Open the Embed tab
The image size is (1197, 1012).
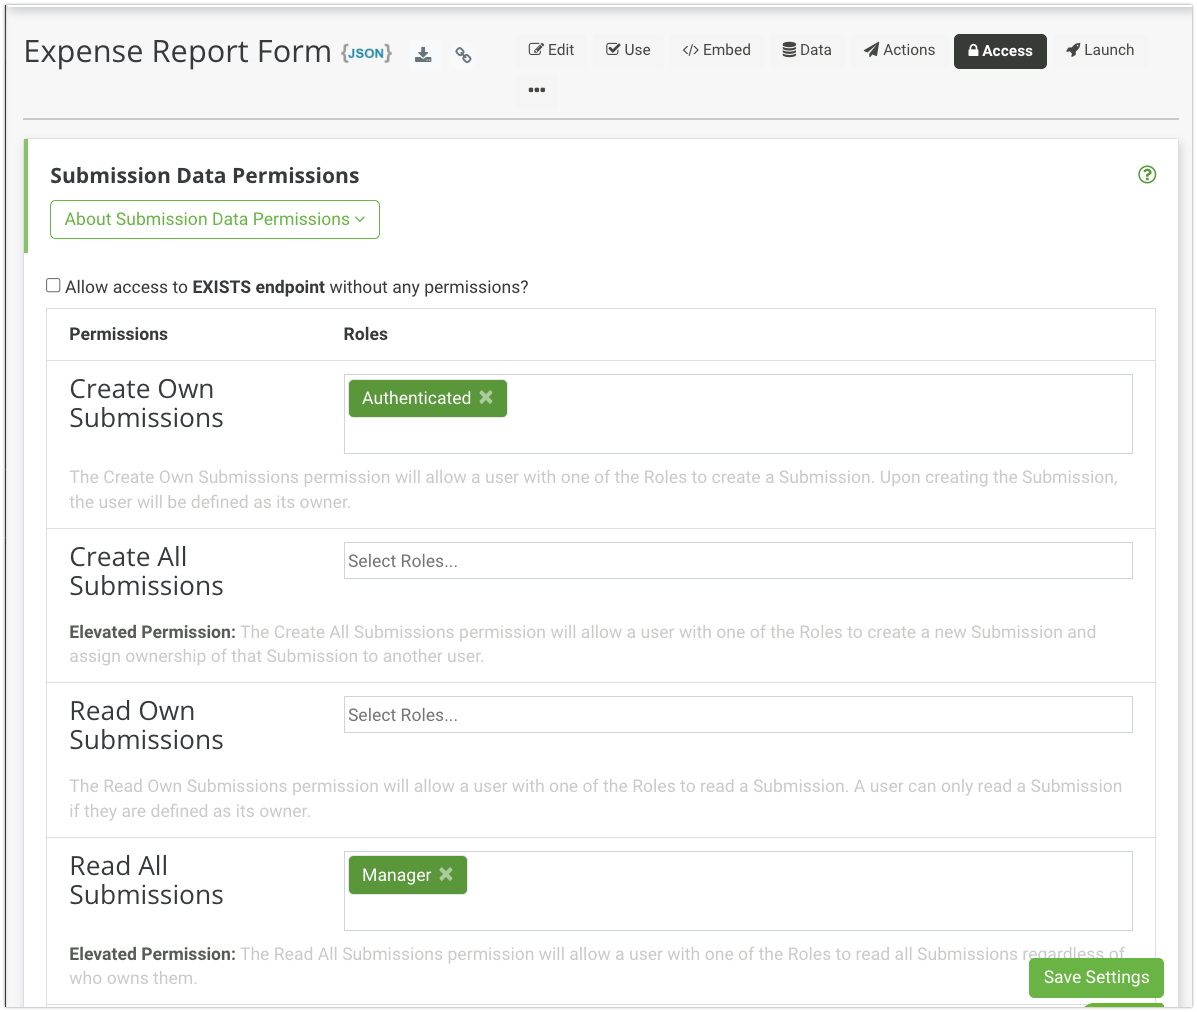(716, 50)
